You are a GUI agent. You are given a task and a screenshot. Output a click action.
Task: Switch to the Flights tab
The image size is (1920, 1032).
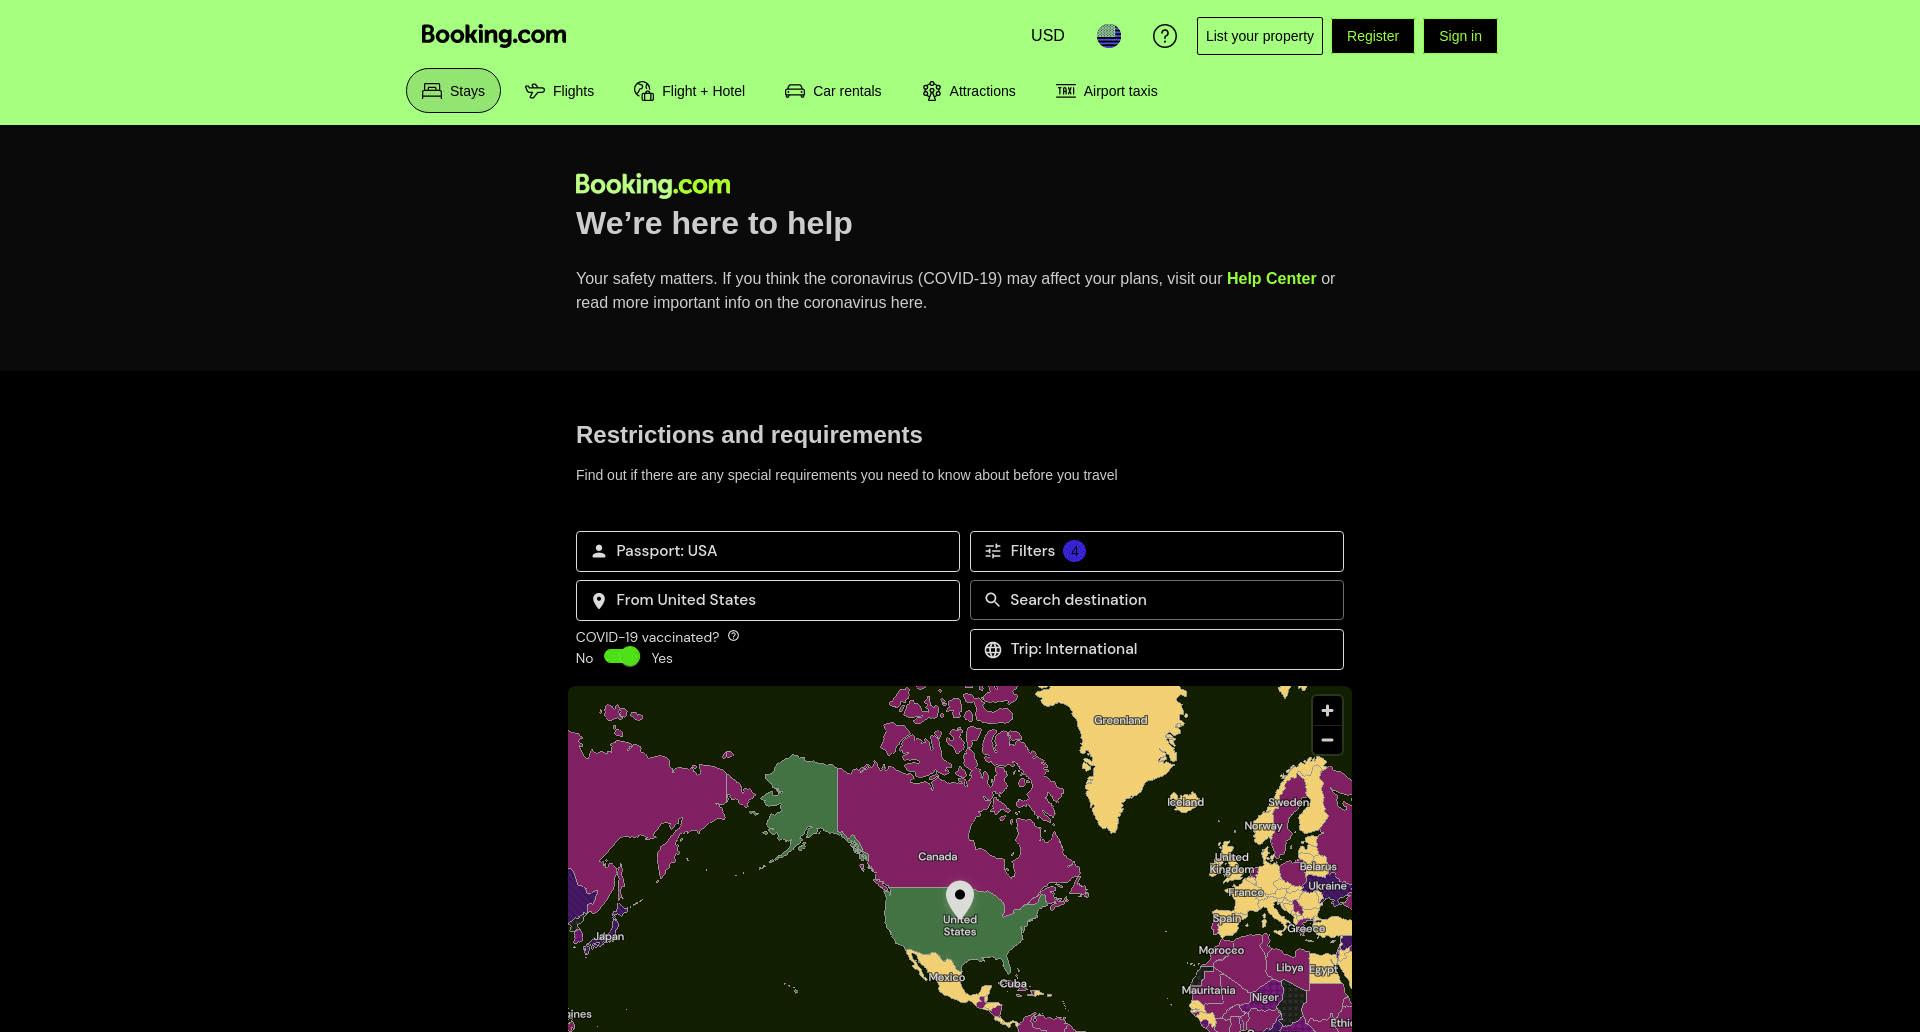tap(560, 91)
